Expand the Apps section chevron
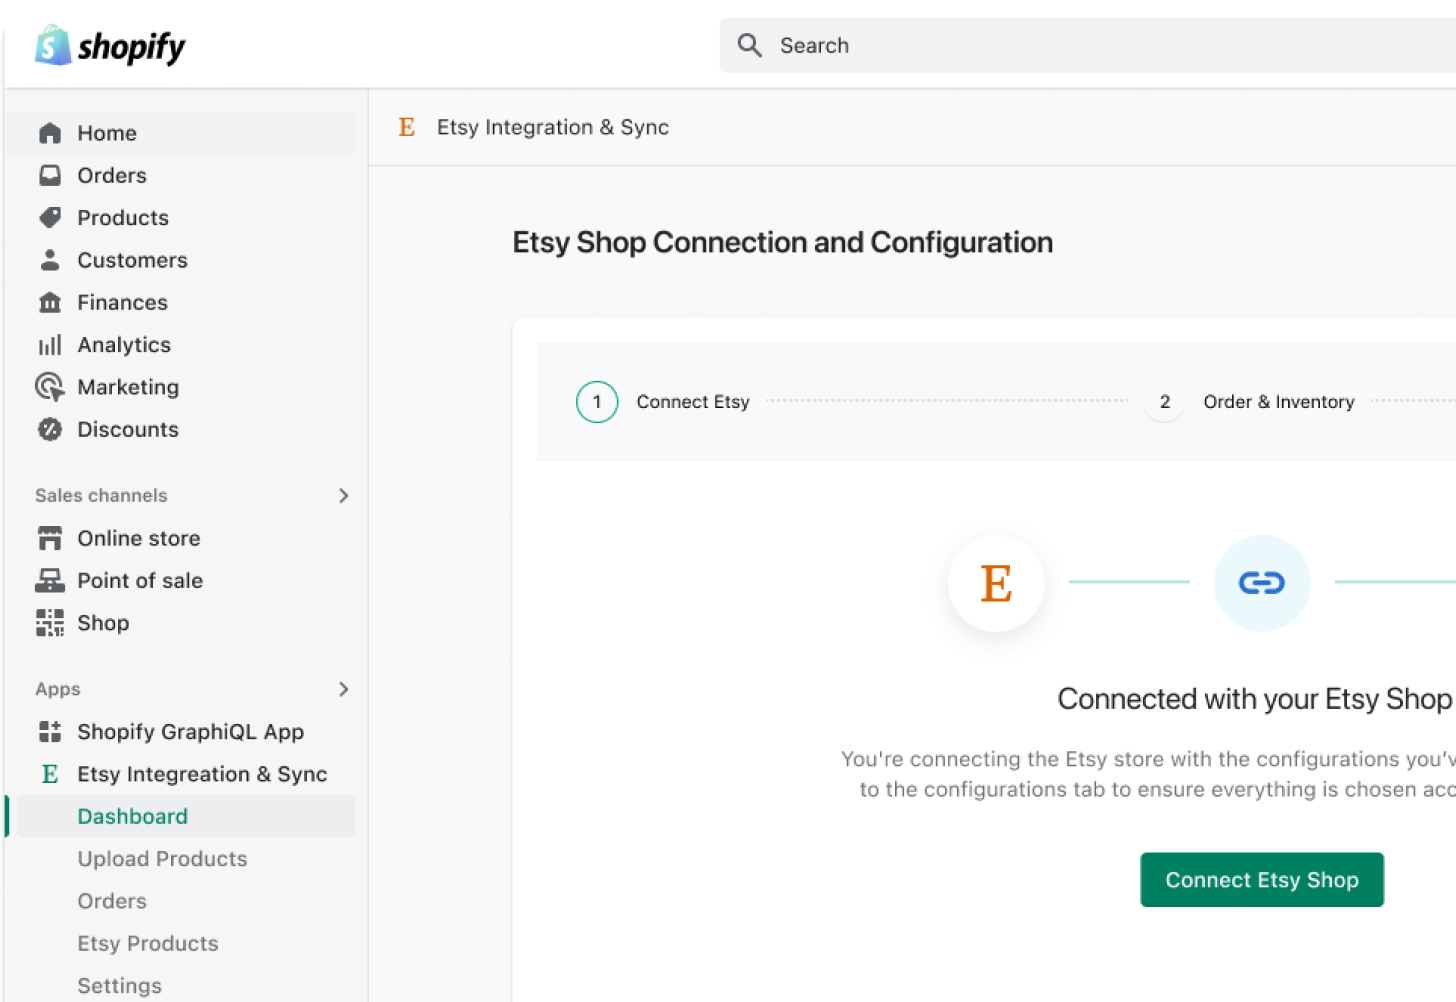Viewport: 1456px width, 1002px height. 343,689
